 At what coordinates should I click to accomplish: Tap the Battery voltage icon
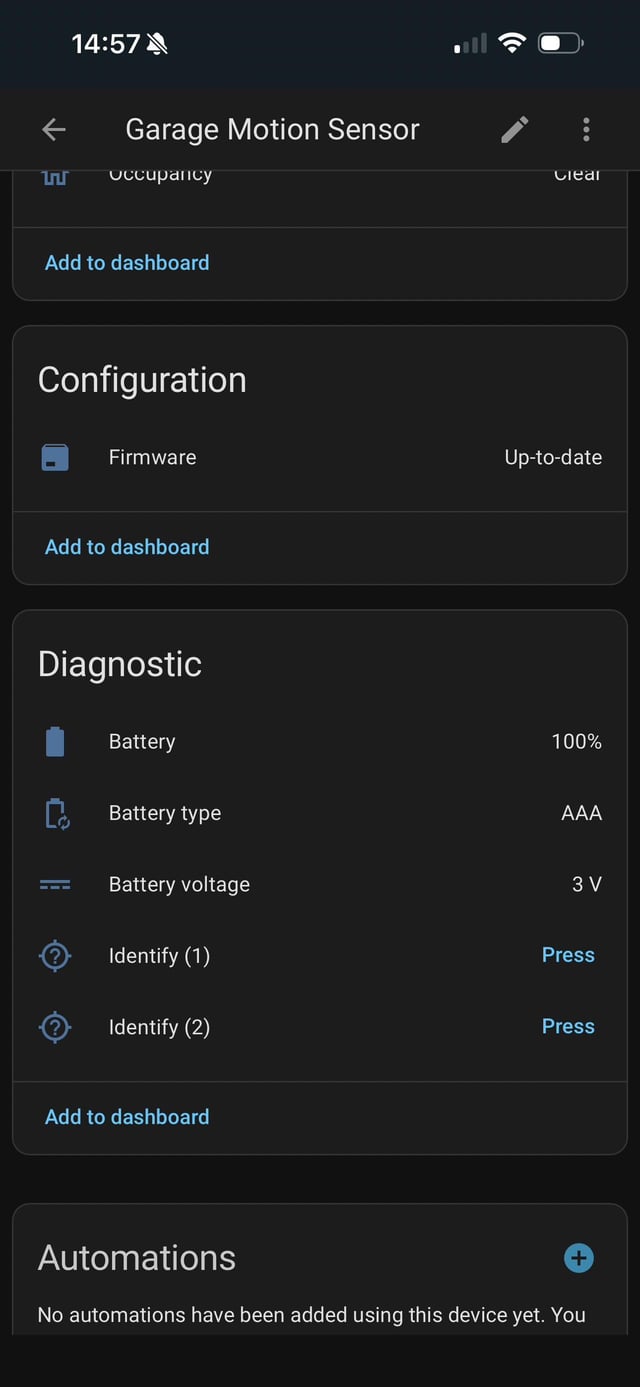(55, 884)
